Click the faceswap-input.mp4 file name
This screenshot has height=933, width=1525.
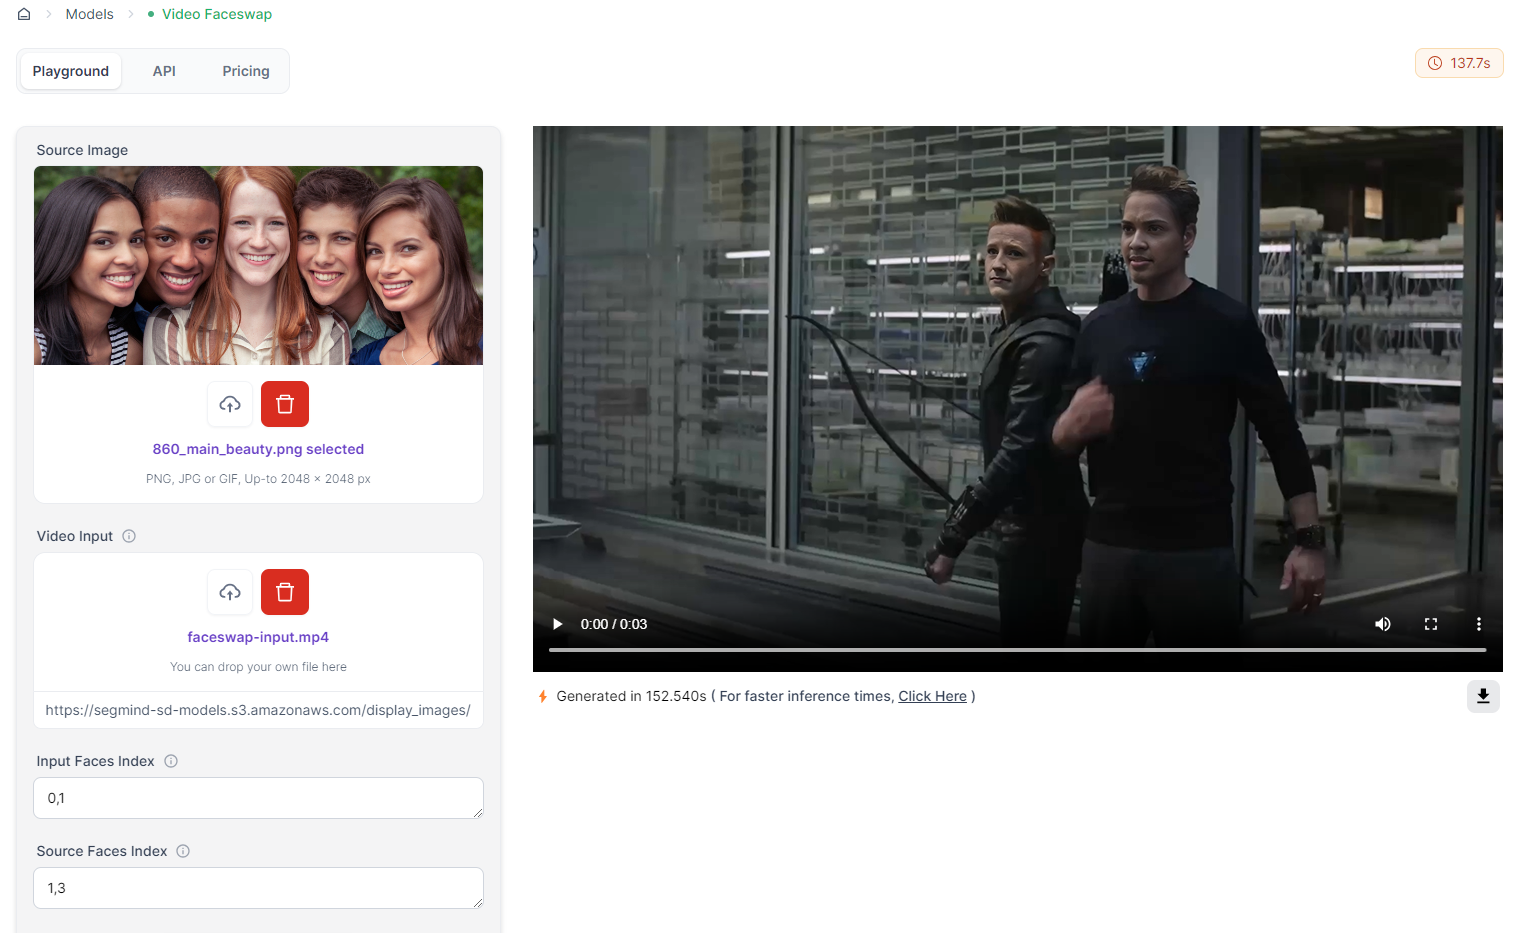click(258, 637)
